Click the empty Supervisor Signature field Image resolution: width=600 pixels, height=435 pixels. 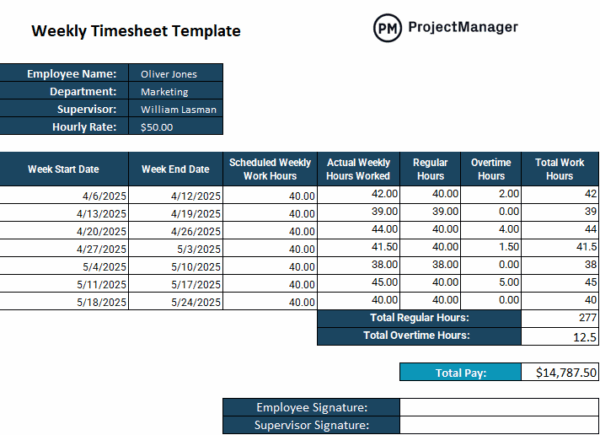click(498, 425)
